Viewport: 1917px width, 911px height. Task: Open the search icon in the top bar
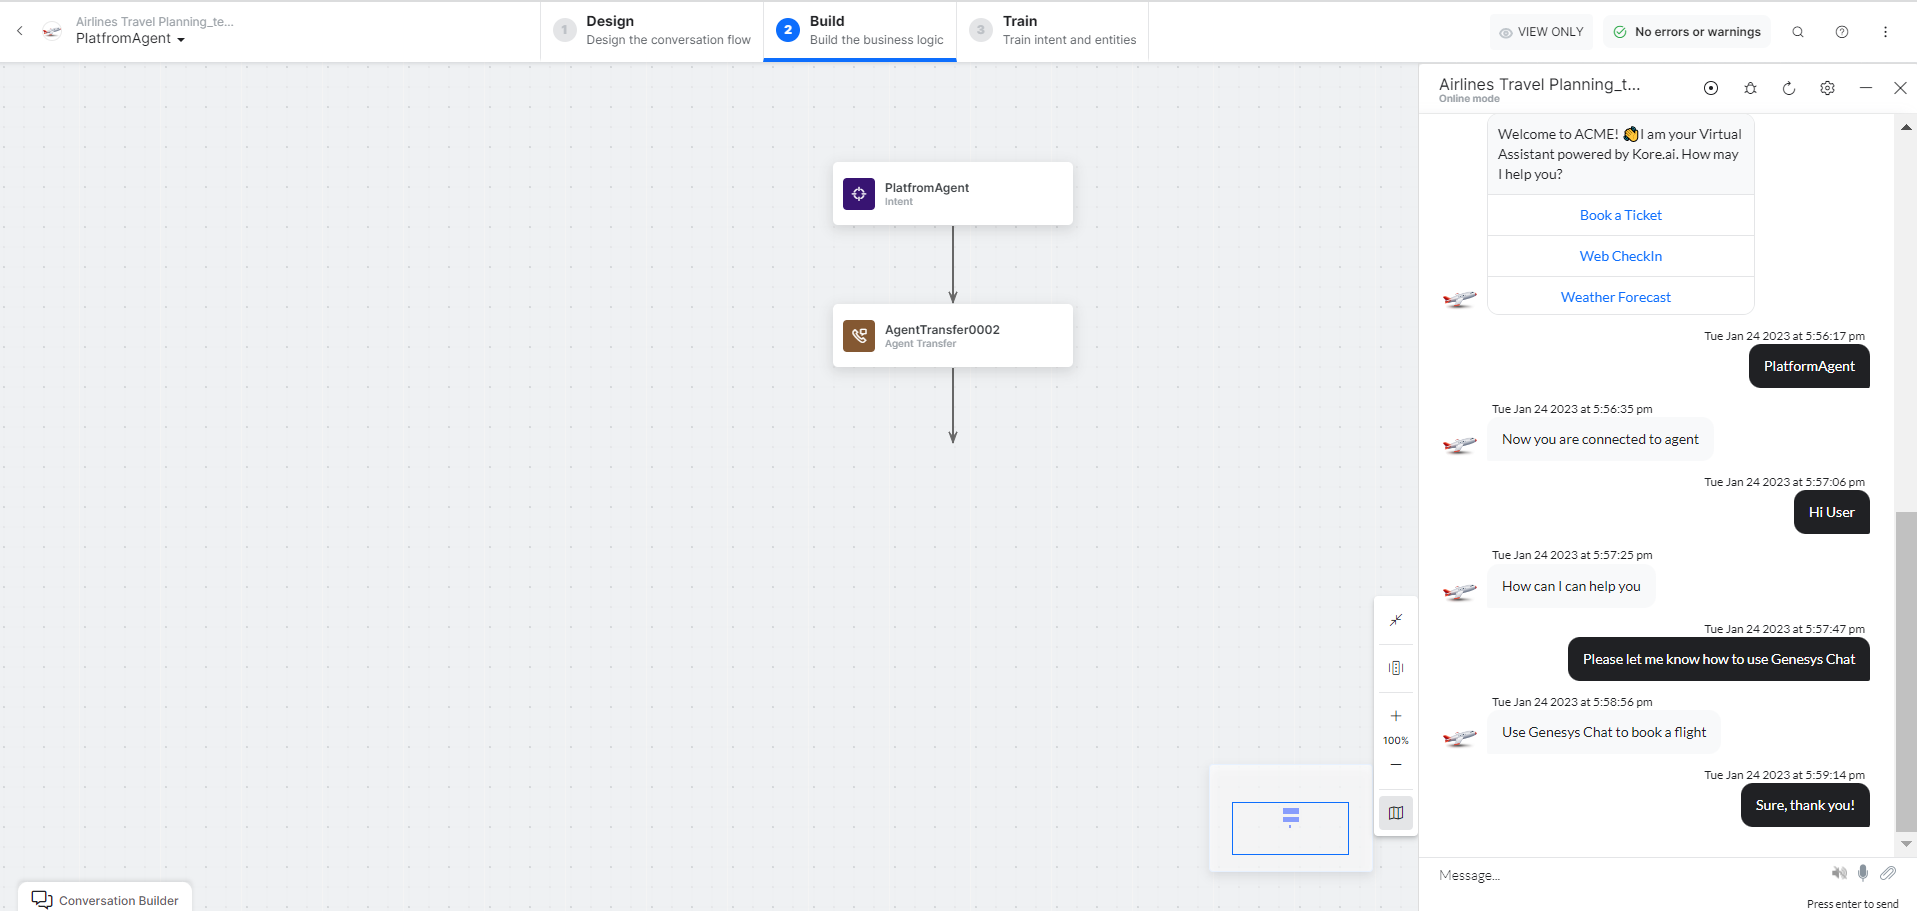coord(1798,32)
